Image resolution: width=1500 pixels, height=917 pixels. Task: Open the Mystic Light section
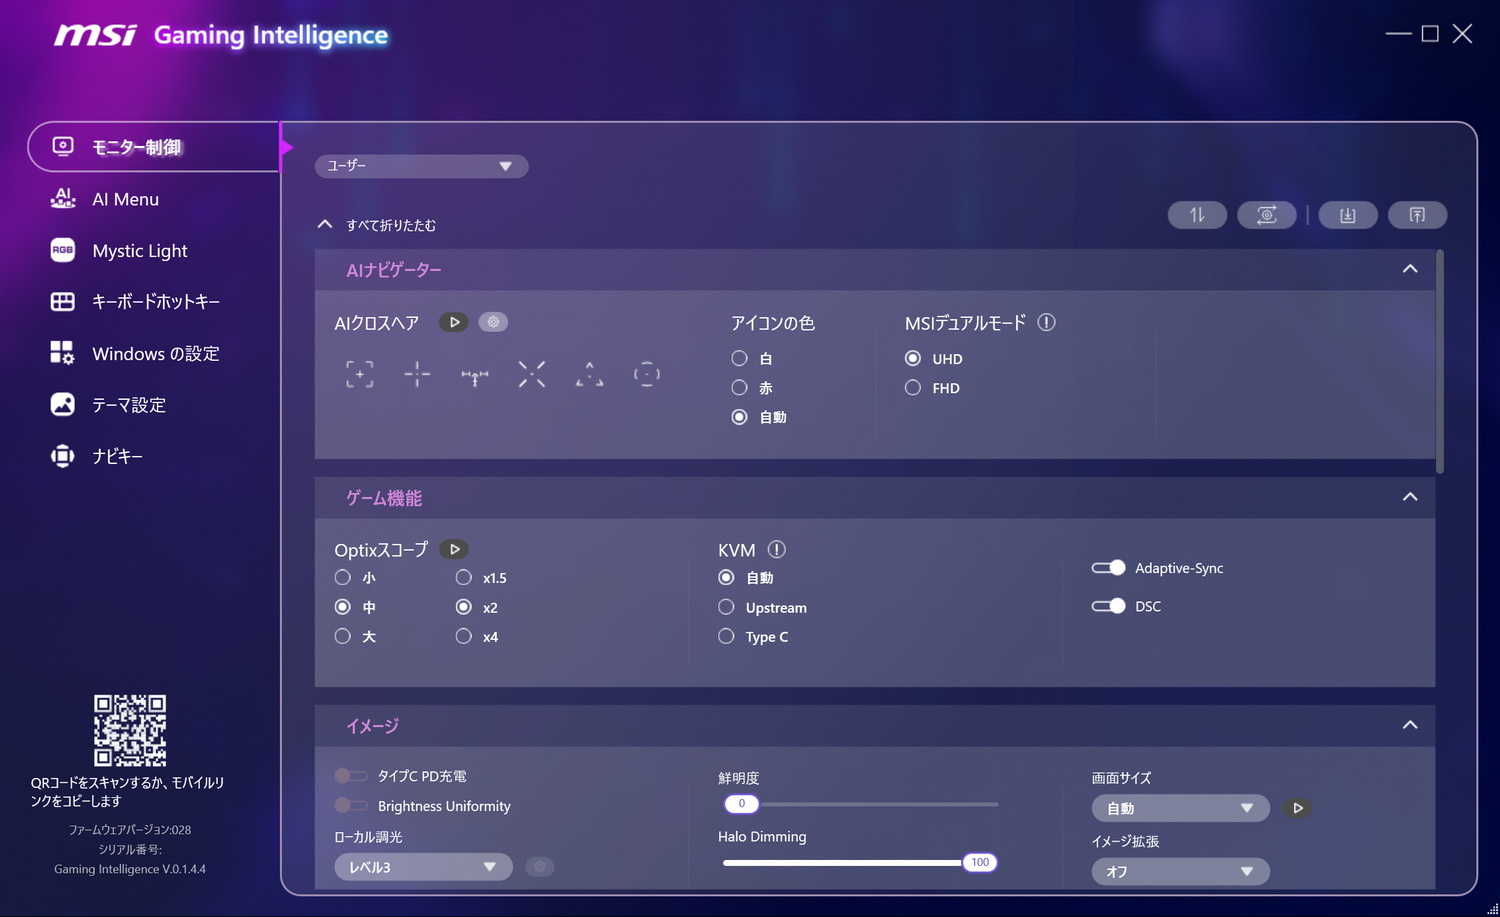[138, 250]
